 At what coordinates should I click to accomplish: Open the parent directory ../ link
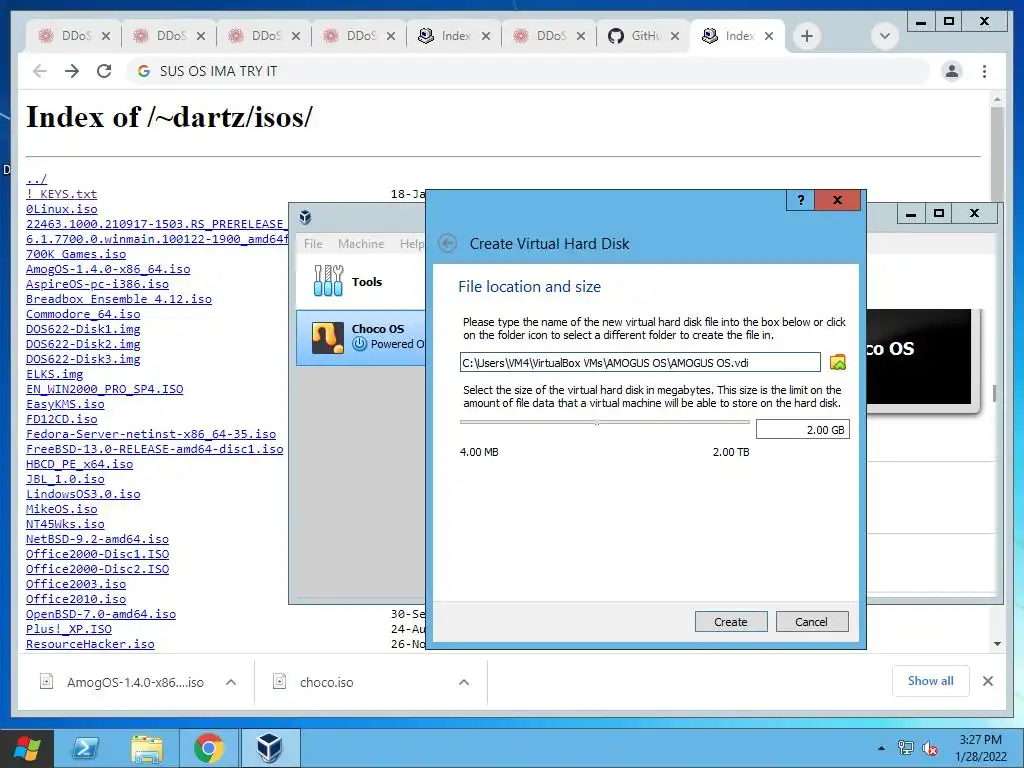37,179
